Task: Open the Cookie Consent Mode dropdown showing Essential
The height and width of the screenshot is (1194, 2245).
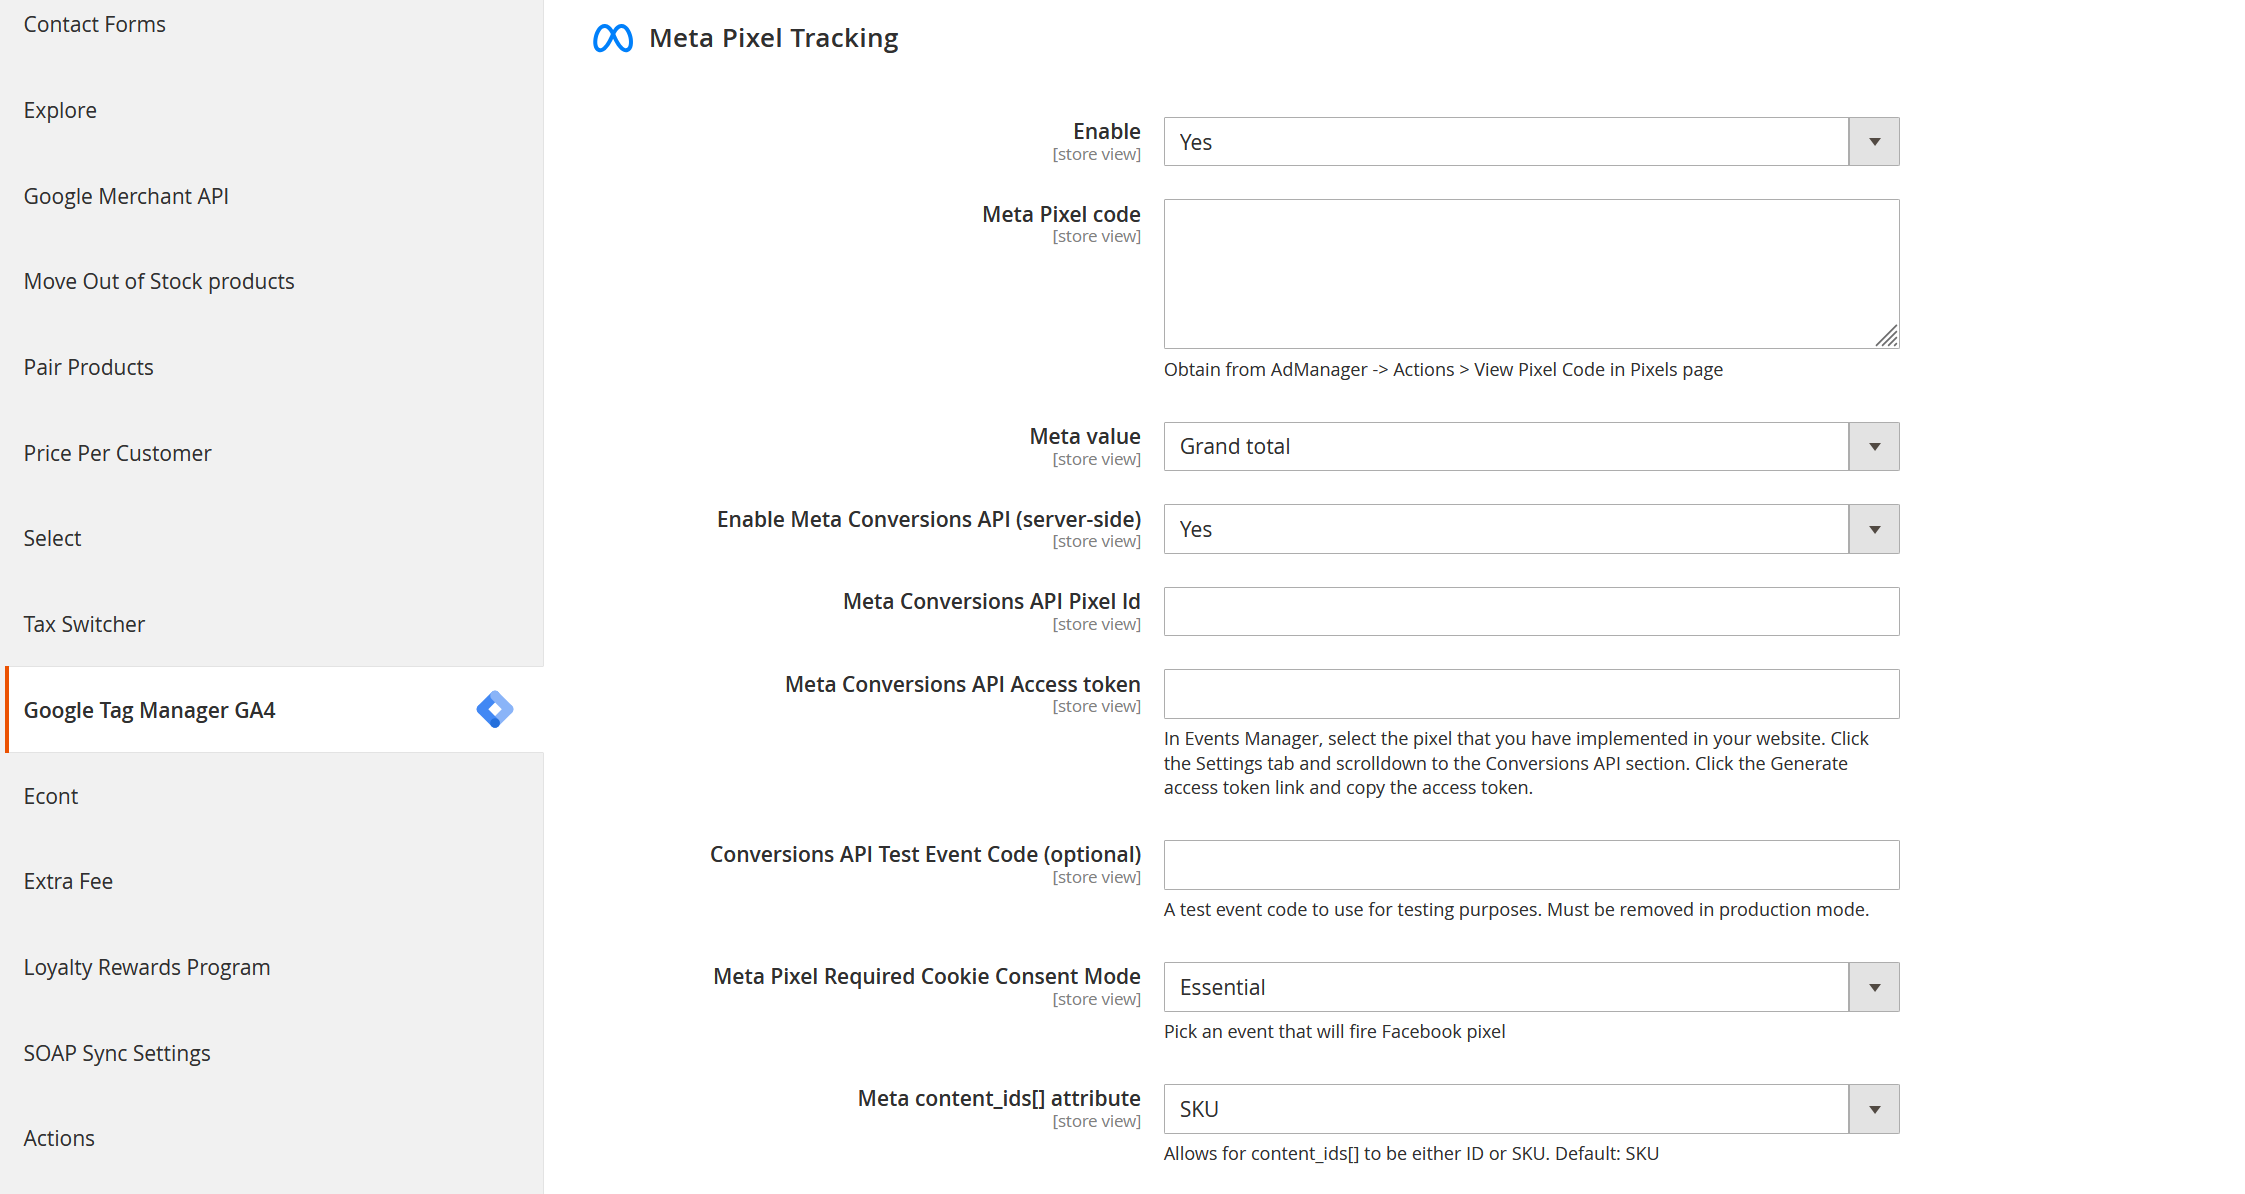Action: coord(1531,987)
